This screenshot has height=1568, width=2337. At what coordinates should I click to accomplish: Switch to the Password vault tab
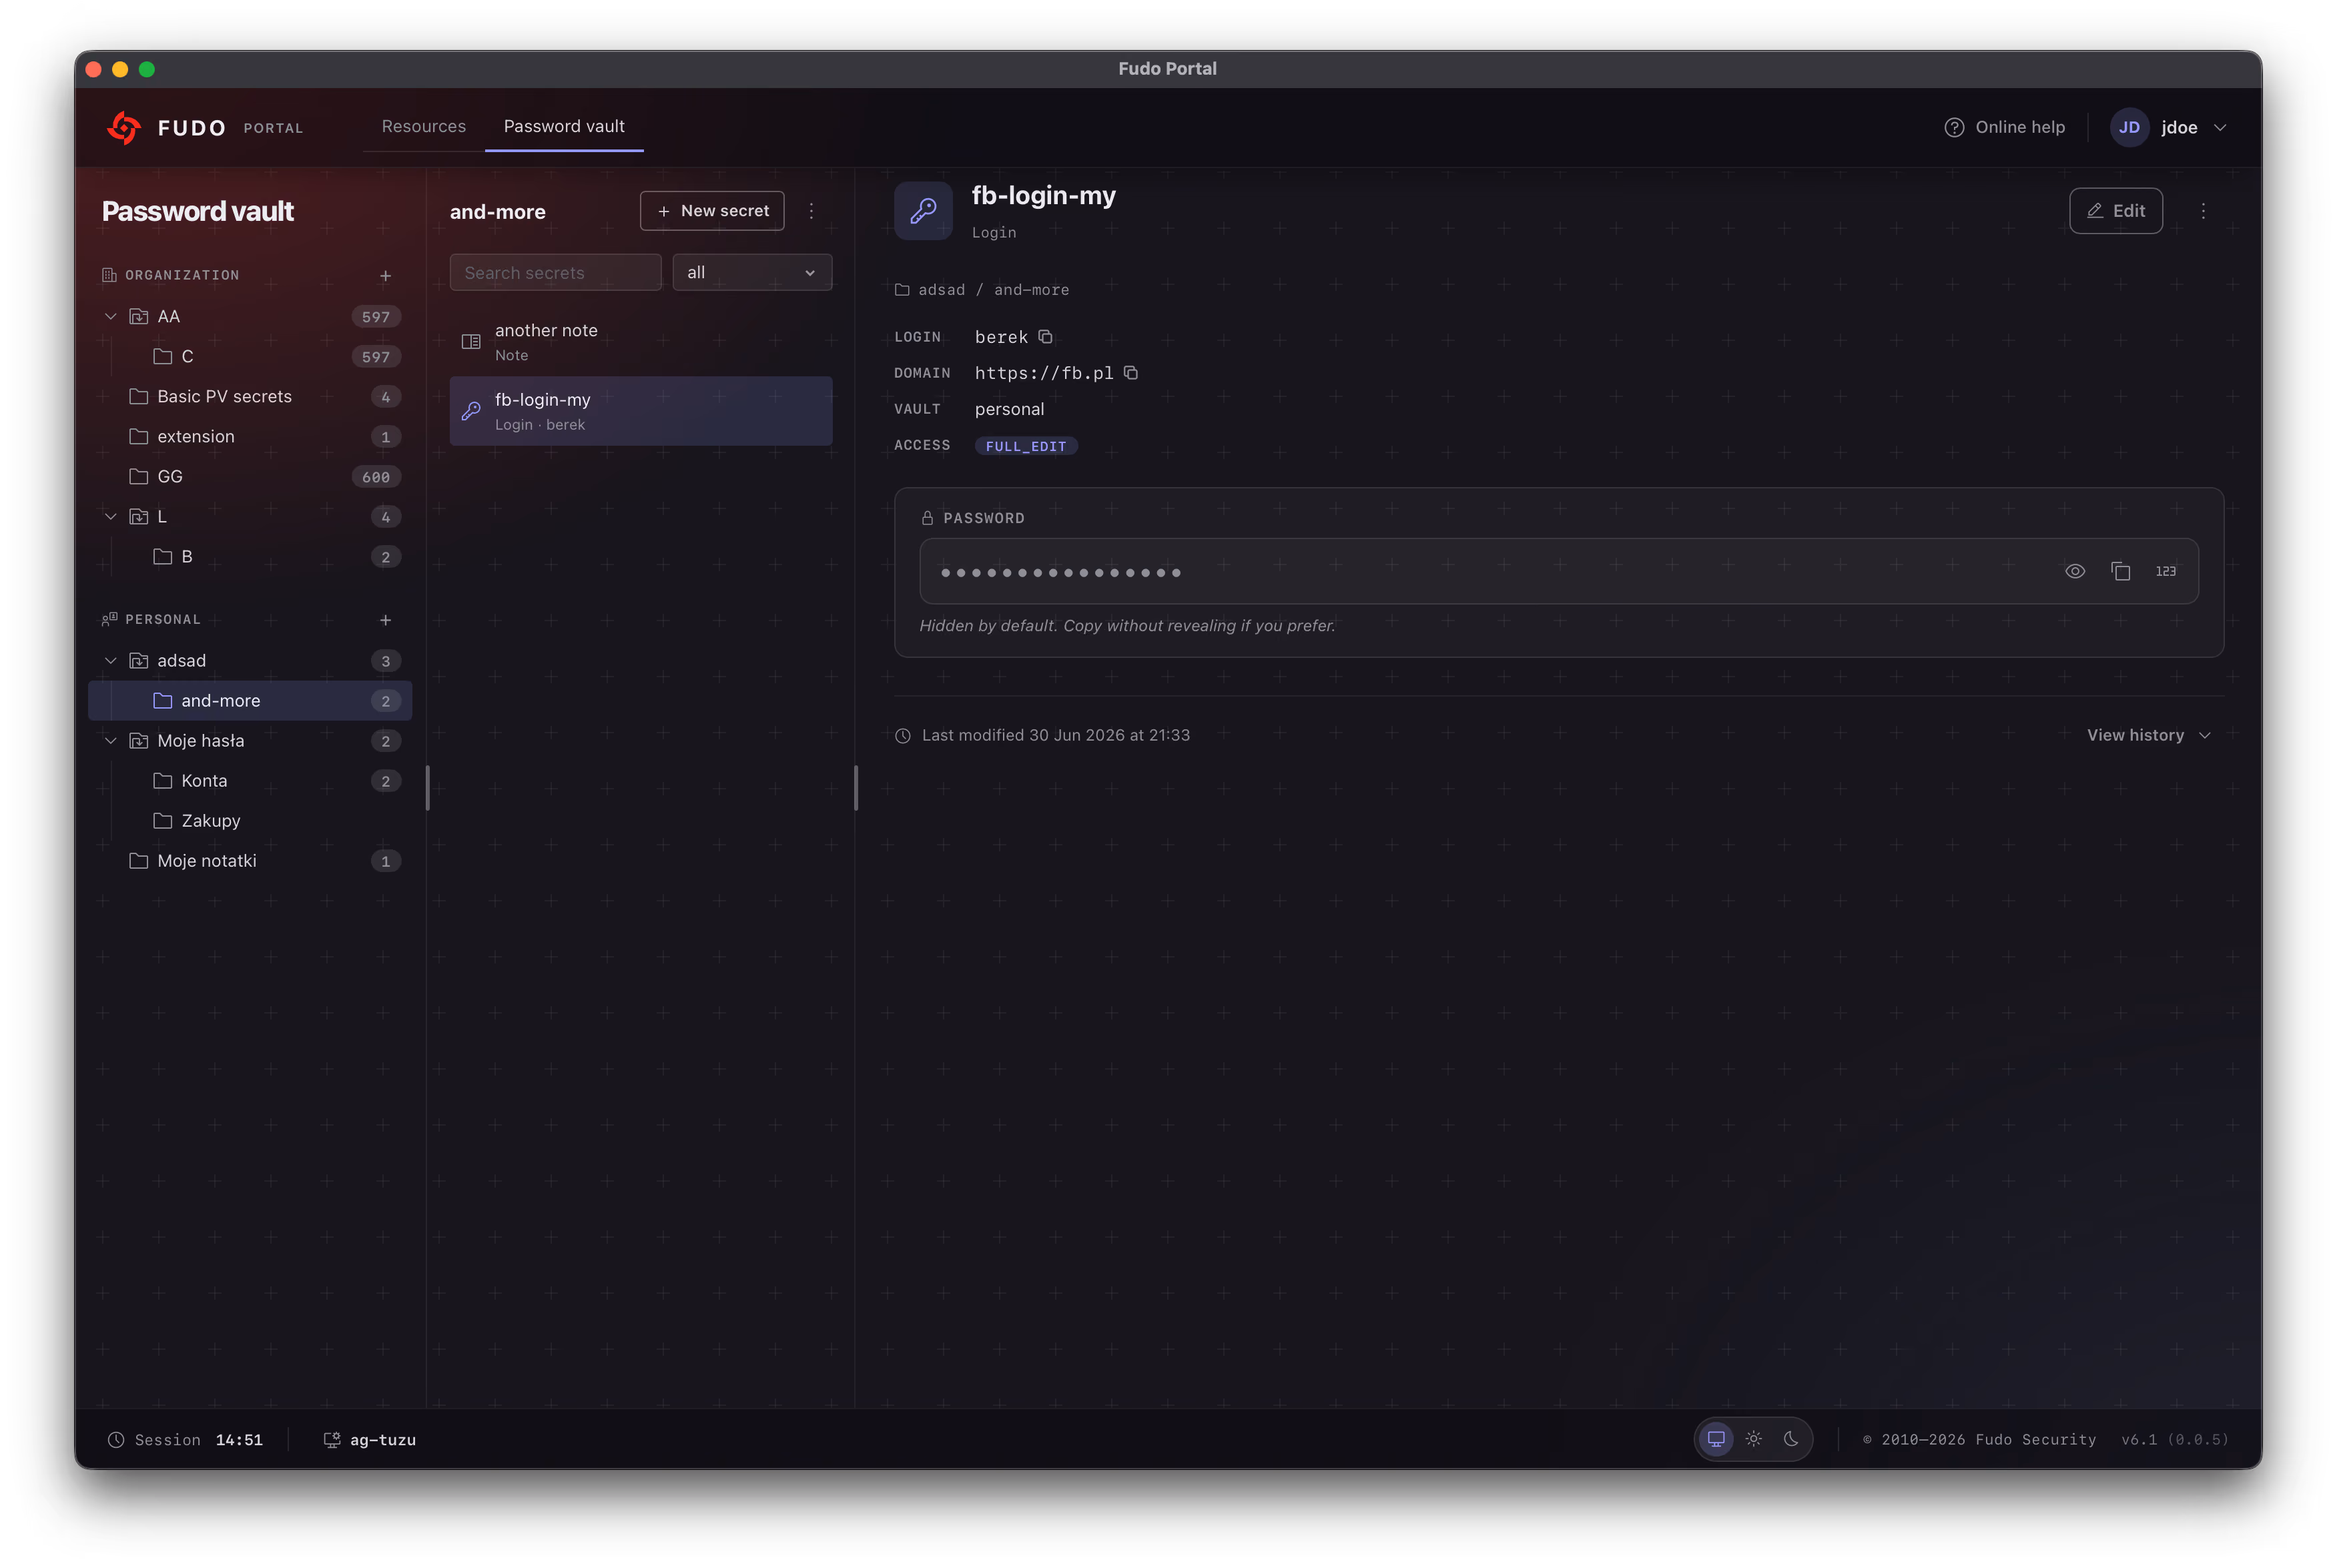click(x=564, y=126)
